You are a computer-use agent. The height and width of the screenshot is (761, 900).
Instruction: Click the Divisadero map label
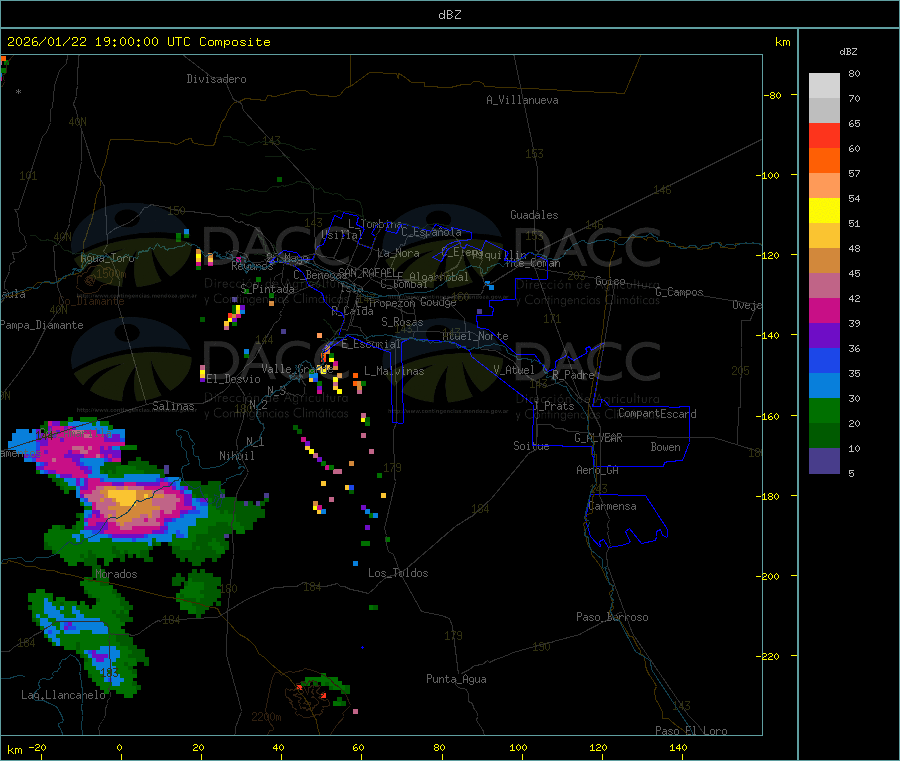tap(216, 79)
